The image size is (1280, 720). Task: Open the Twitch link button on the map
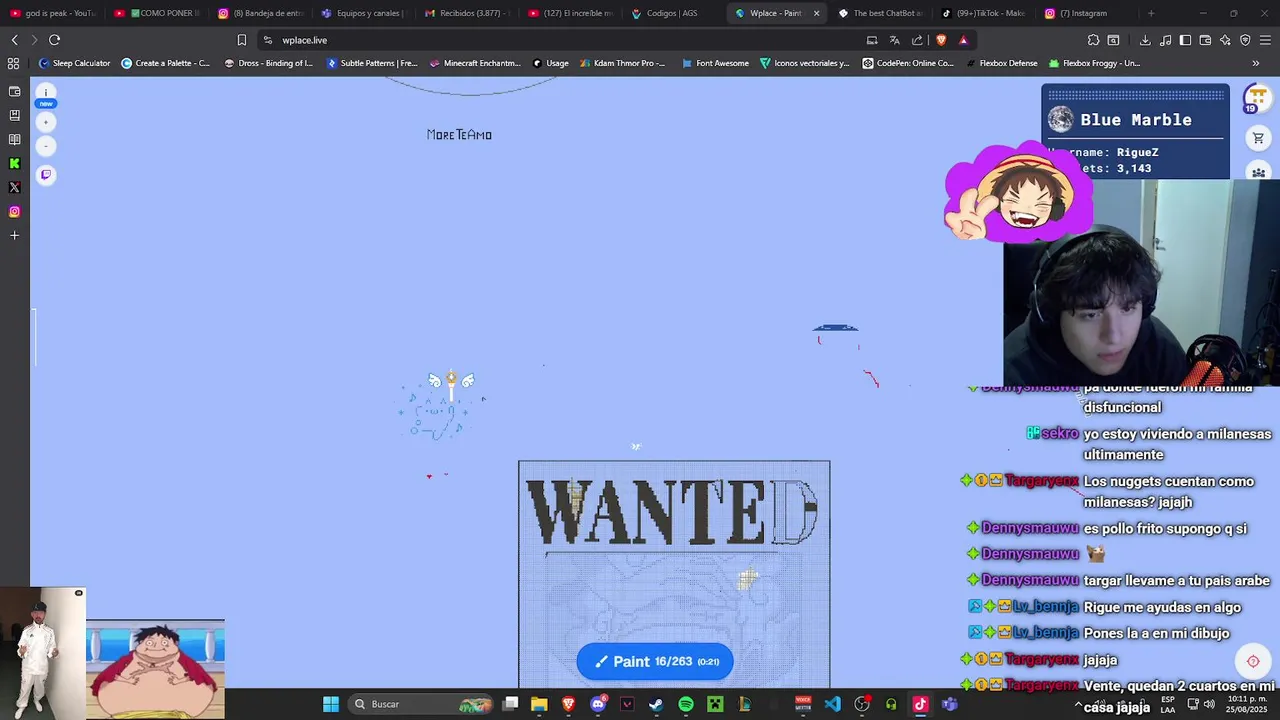pyautogui.click(x=45, y=175)
